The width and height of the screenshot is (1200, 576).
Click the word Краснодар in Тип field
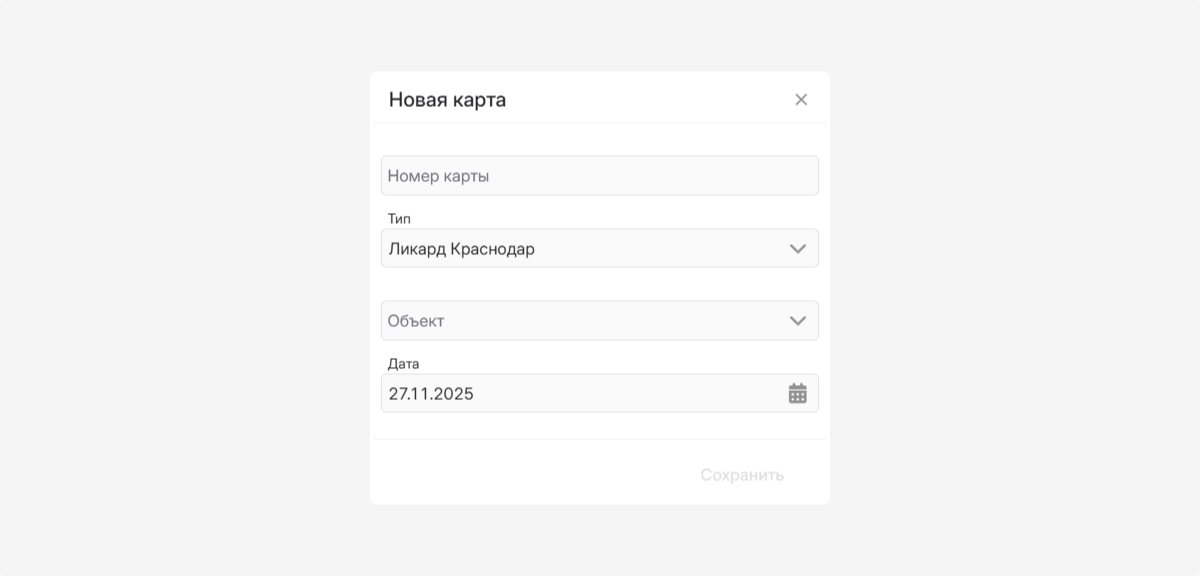tap(492, 249)
